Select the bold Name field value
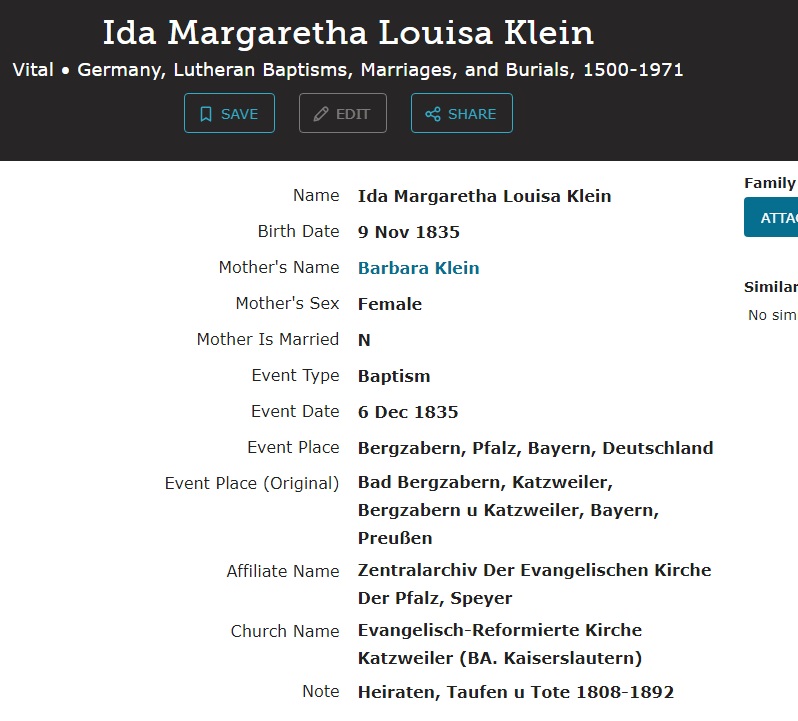Image resolution: width=798 pixels, height=721 pixels. tap(484, 196)
